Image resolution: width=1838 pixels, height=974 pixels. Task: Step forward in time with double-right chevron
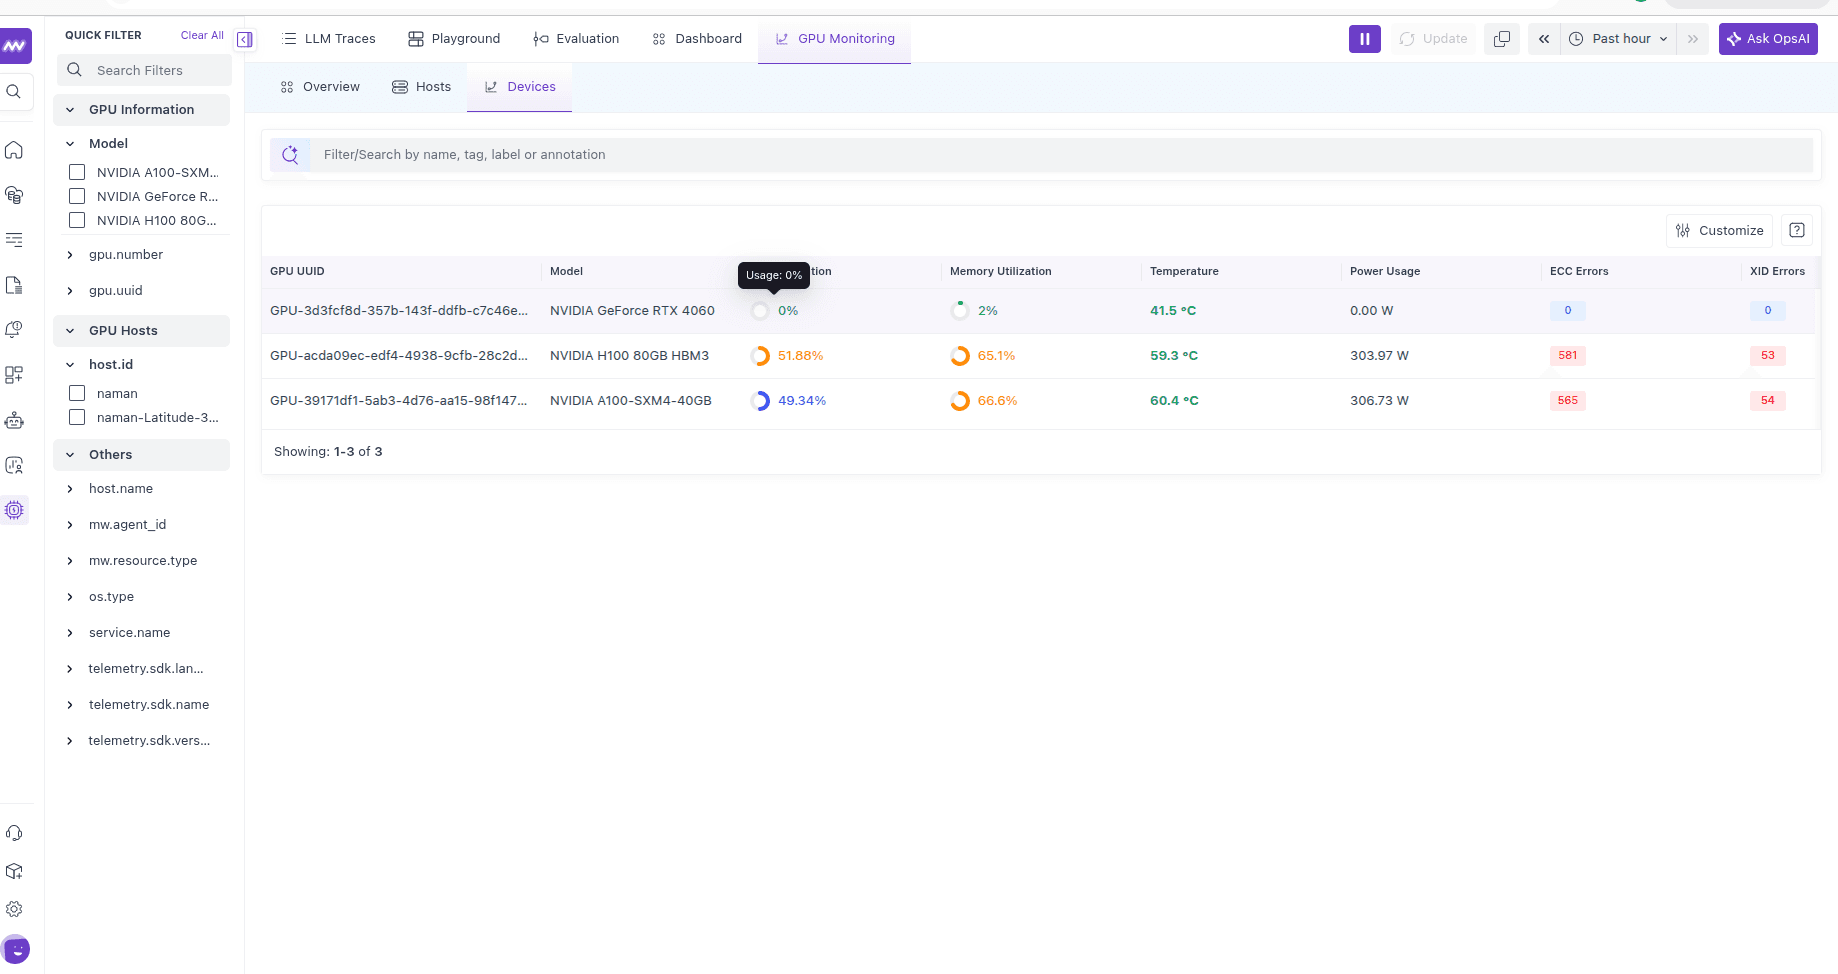[1693, 39]
